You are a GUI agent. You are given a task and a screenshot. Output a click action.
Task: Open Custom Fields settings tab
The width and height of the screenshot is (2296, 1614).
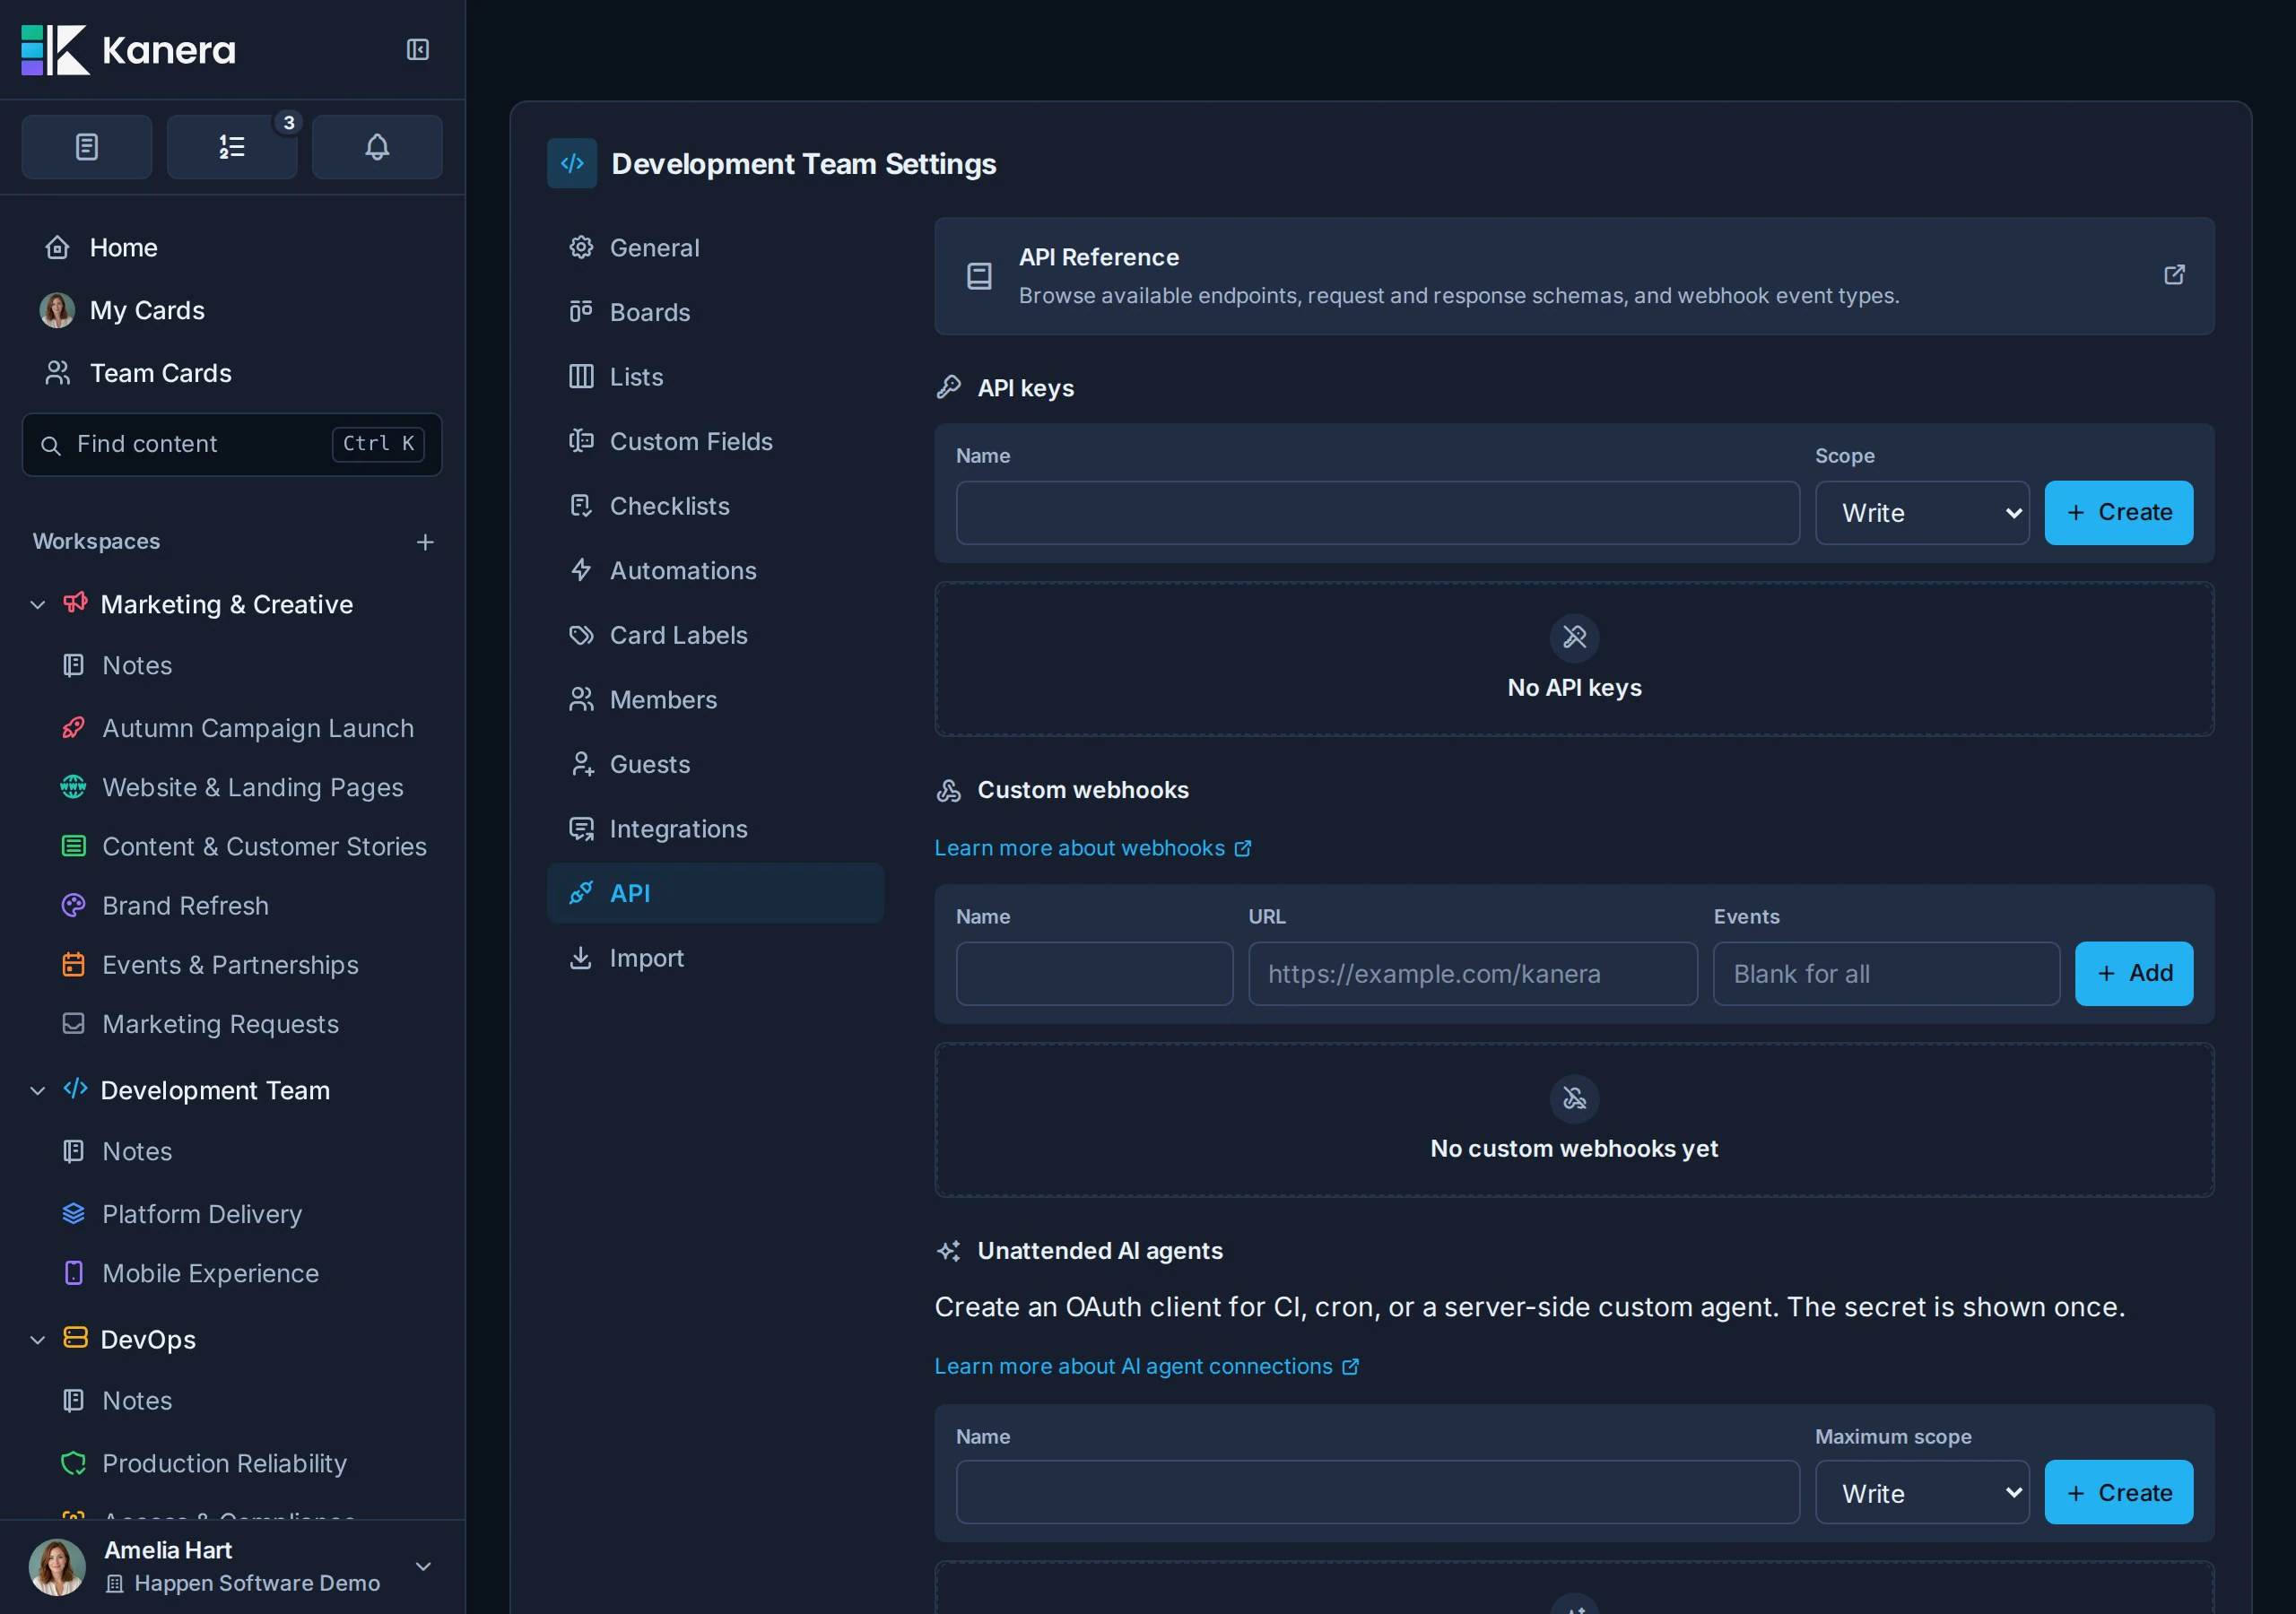[715, 442]
